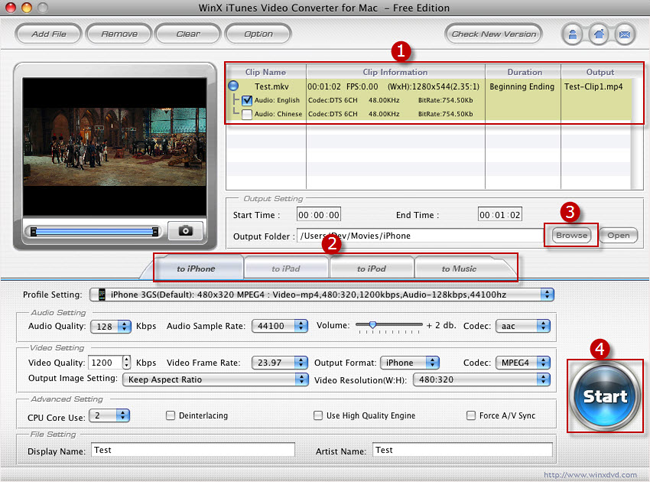Switch to the to Music tab
The image size is (650, 482).
coord(459,269)
